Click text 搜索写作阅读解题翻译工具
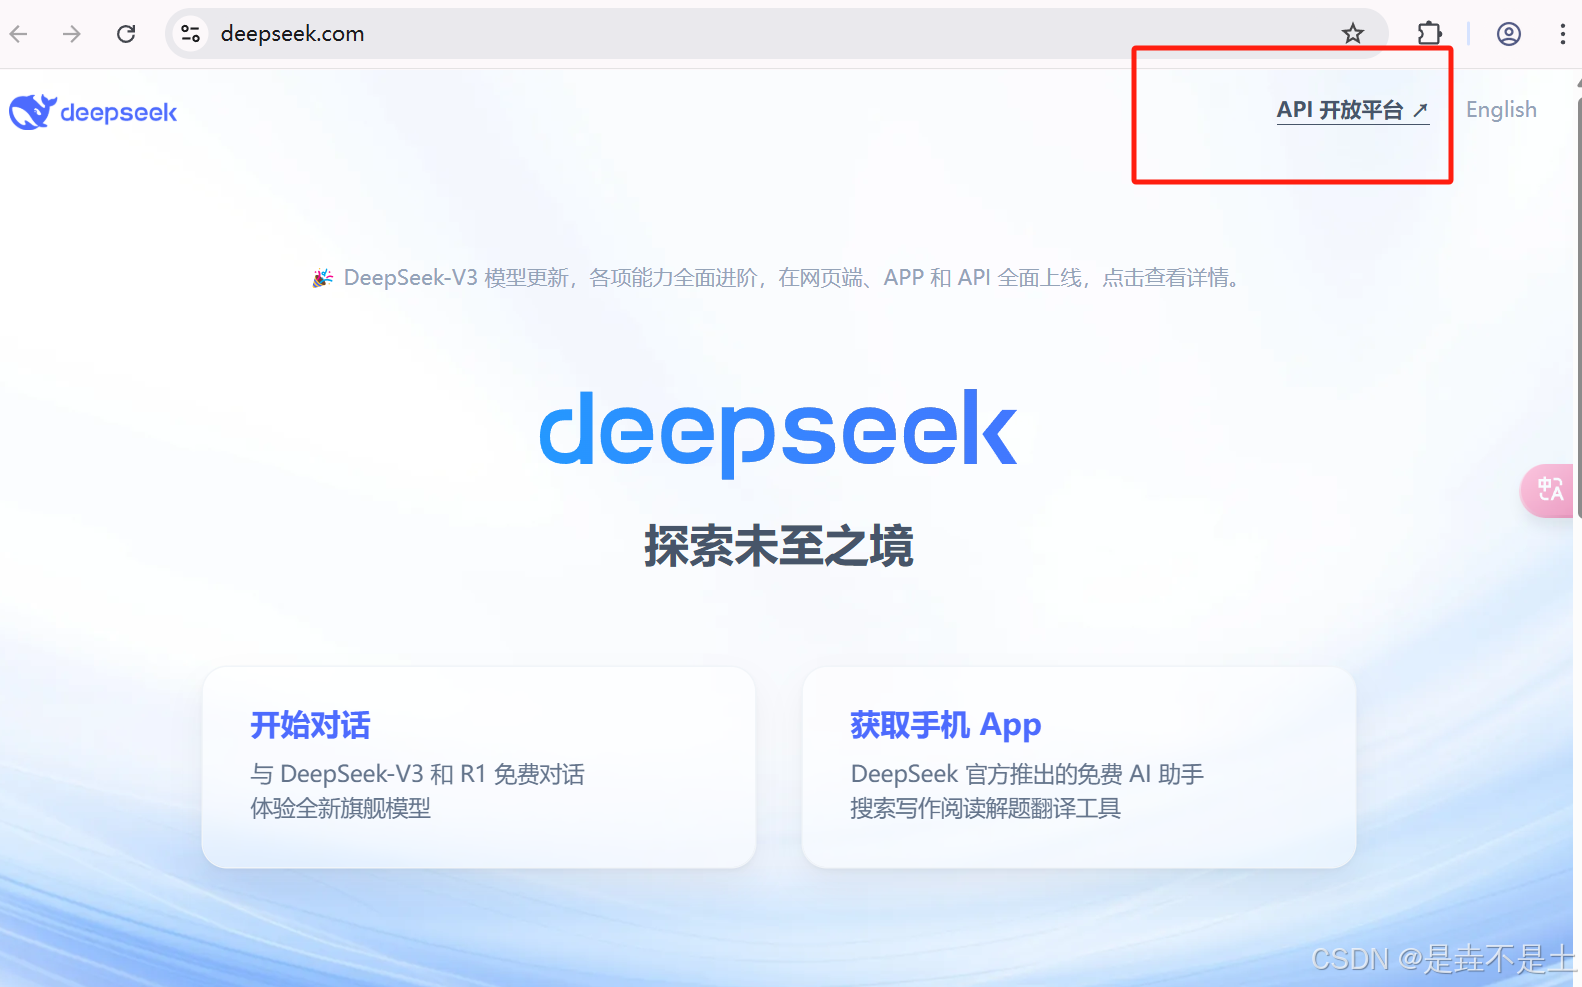1582x987 pixels. (x=985, y=808)
